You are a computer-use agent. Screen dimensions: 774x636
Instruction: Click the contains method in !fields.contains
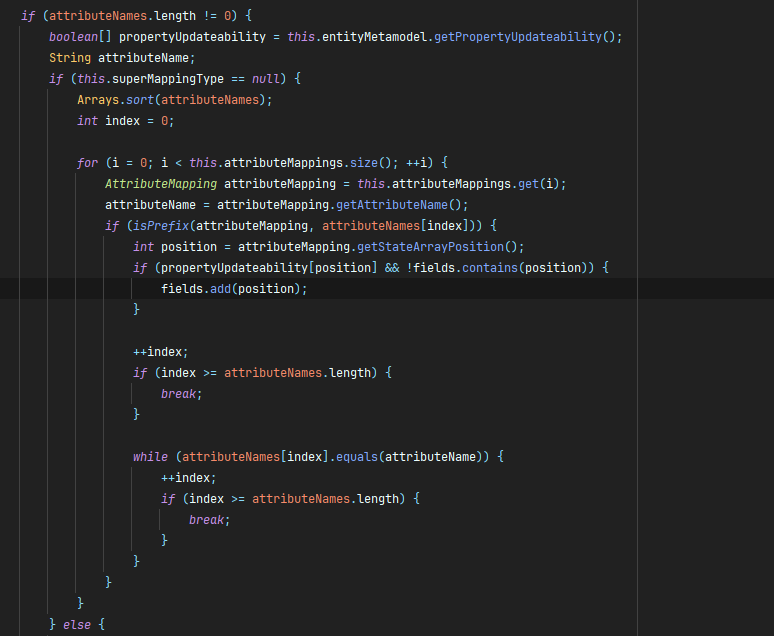490,268
